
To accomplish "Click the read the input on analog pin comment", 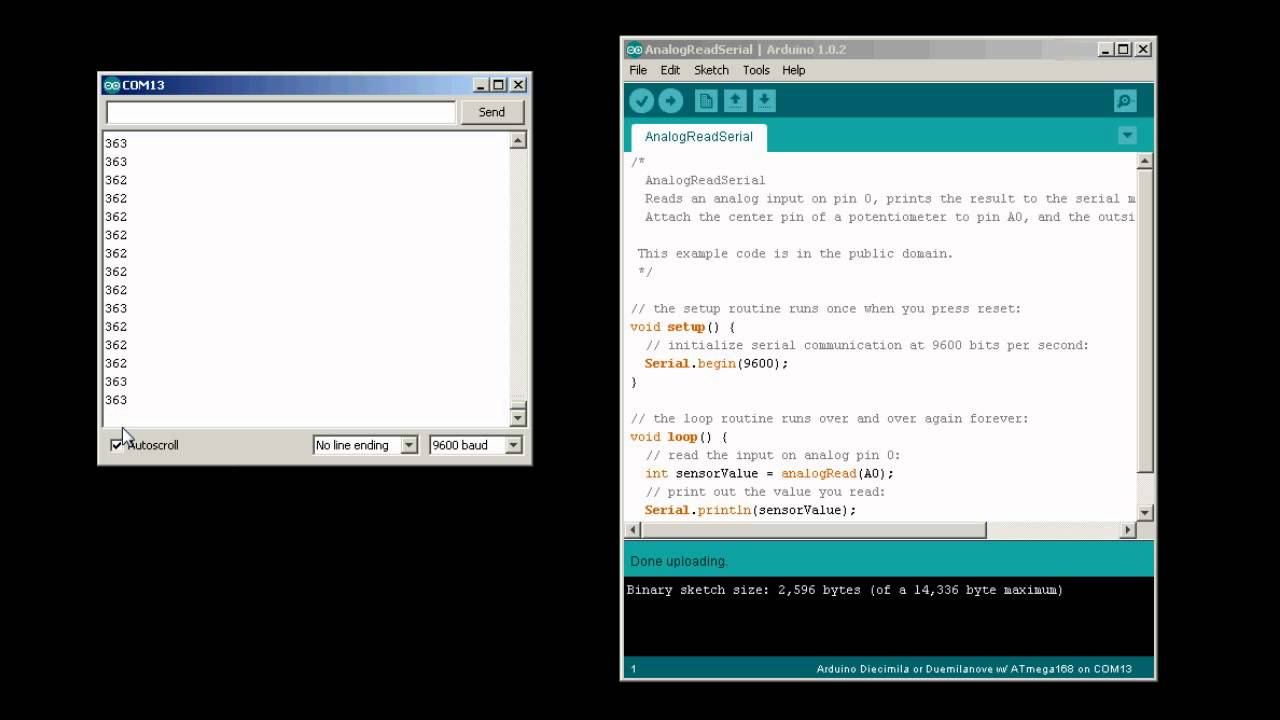I will click(x=773, y=455).
